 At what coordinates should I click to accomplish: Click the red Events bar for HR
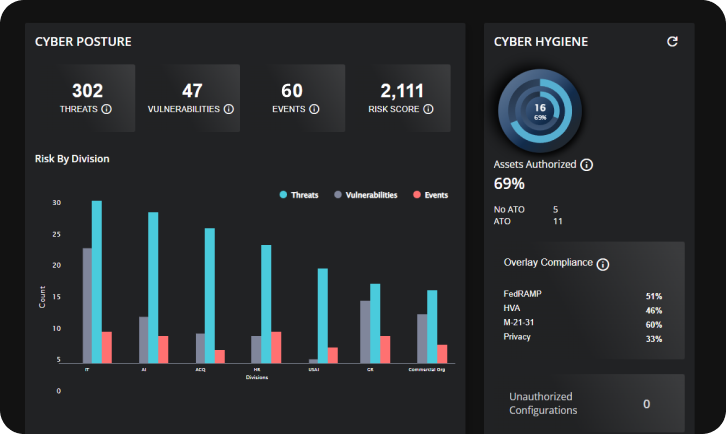click(276, 346)
